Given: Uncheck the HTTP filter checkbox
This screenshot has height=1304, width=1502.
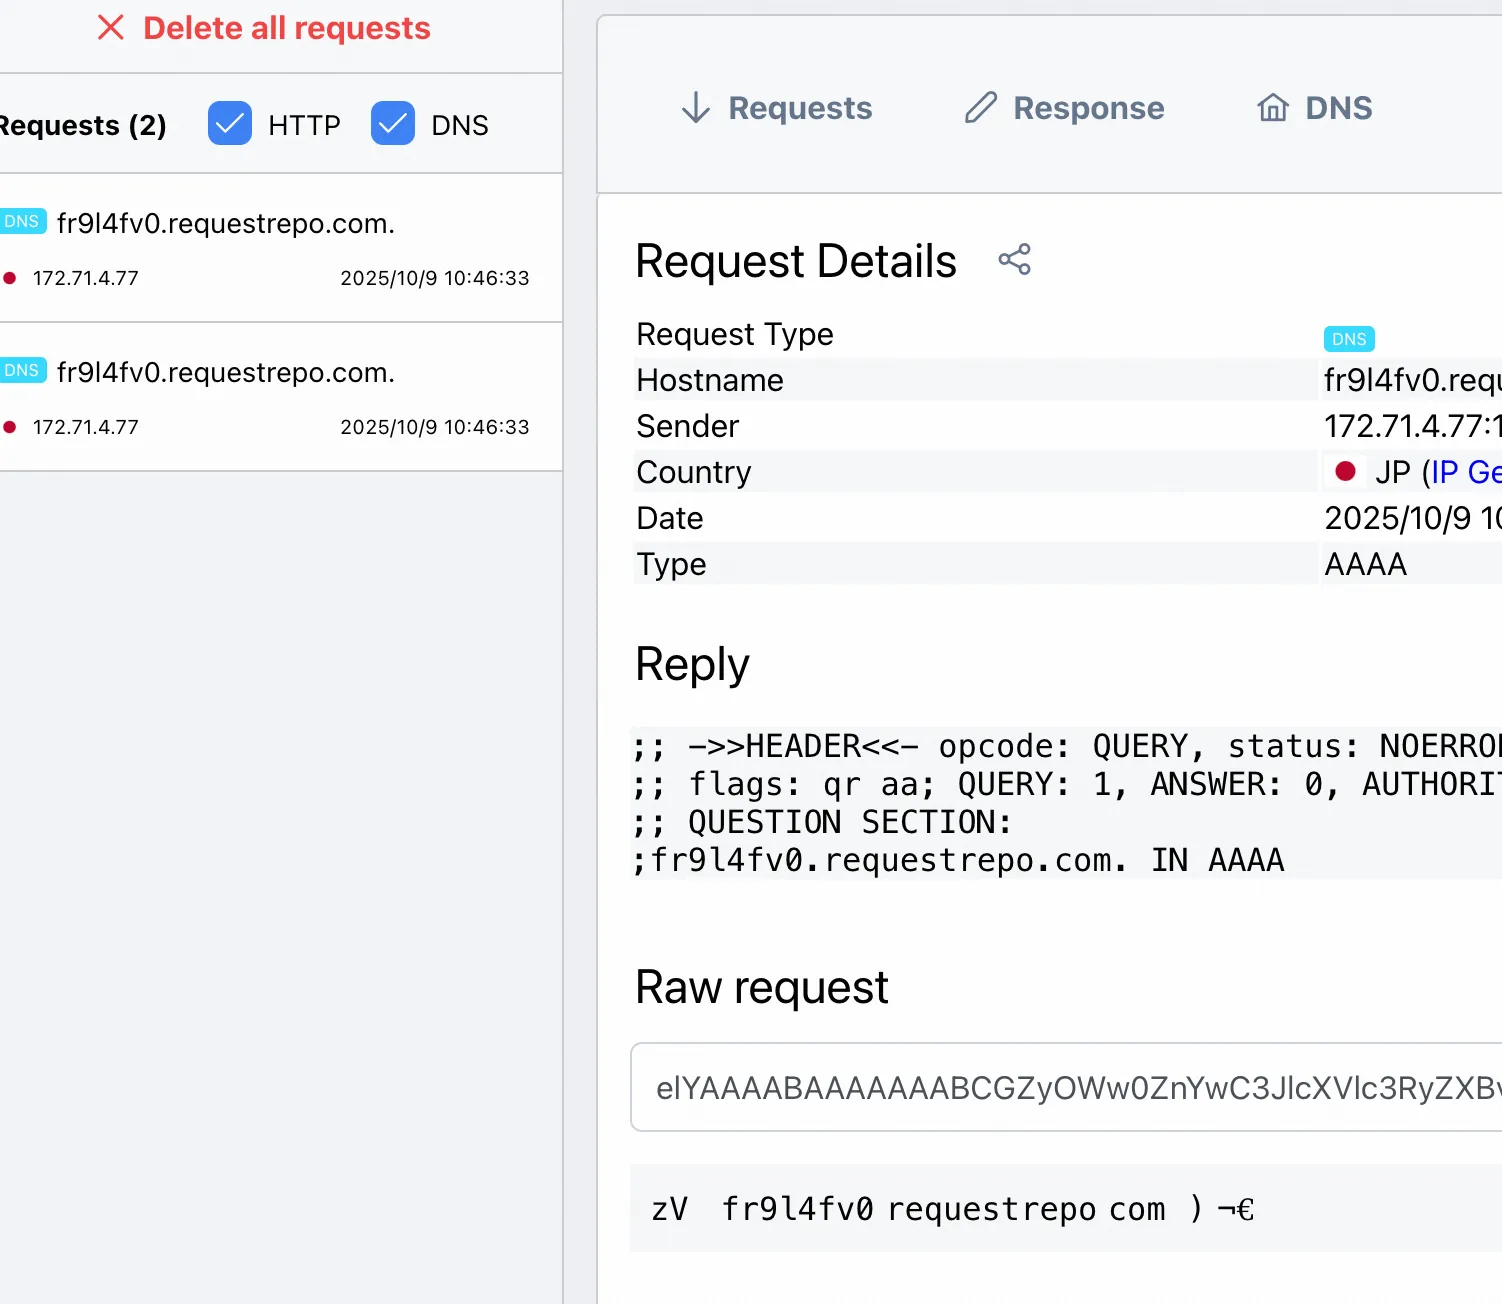Looking at the screenshot, I should click(230, 124).
